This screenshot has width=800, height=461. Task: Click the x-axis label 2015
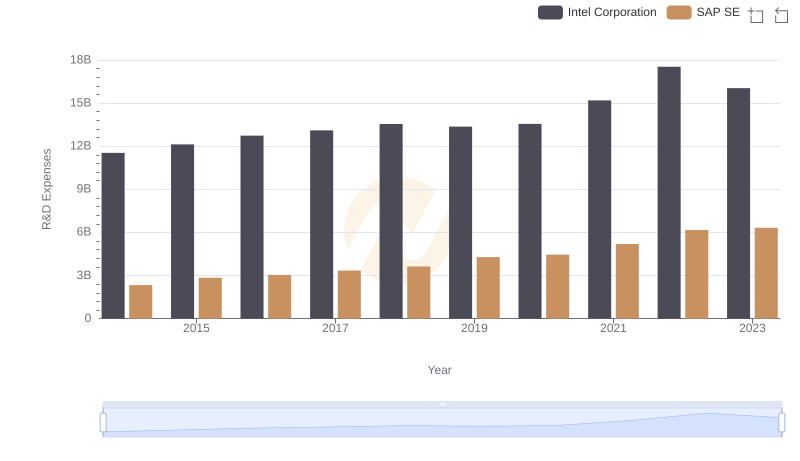196,328
